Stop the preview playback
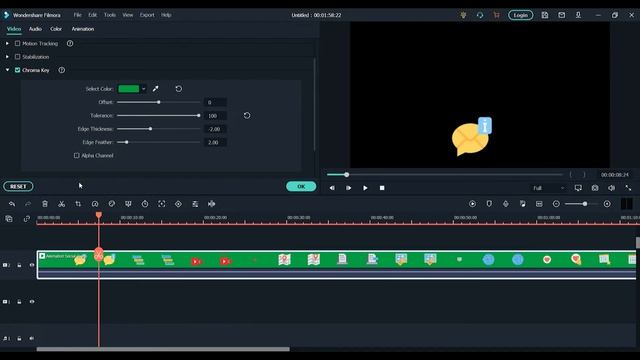 pos(382,188)
